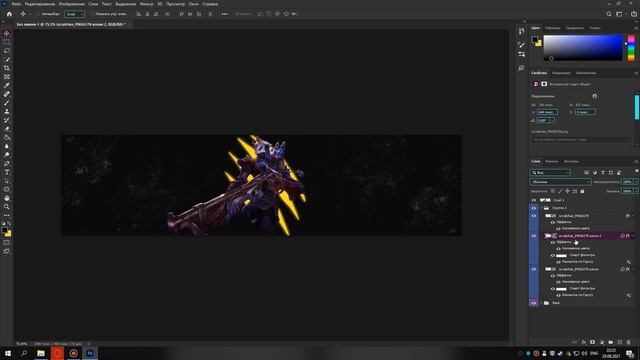Open the History collapsed panel icon
Viewport: 640px width, 360px height.
[521, 31]
